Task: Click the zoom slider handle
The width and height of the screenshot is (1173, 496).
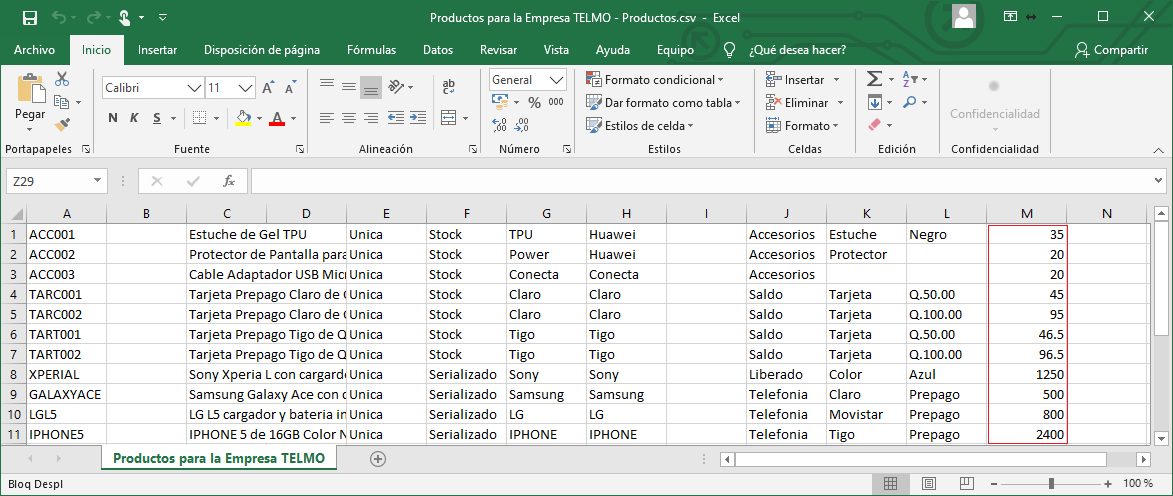Action: click(x=1051, y=483)
